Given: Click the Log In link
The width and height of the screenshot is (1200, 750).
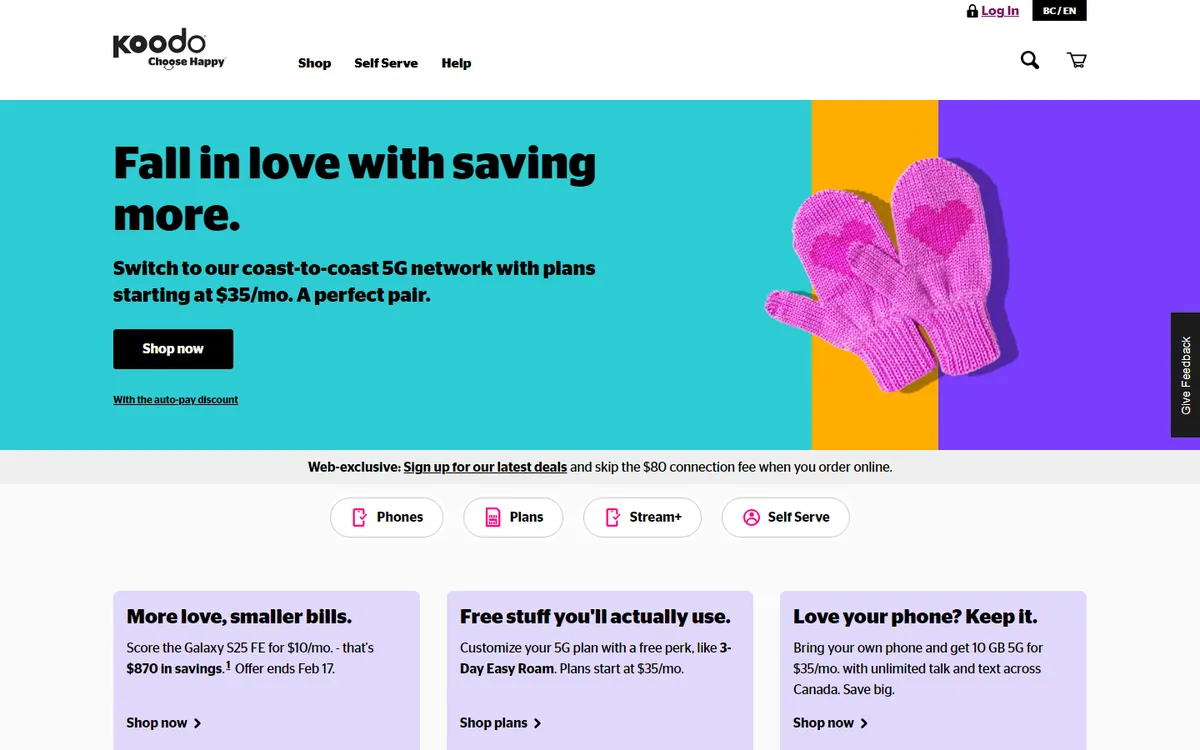Looking at the screenshot, I should tap(1000, 11).
